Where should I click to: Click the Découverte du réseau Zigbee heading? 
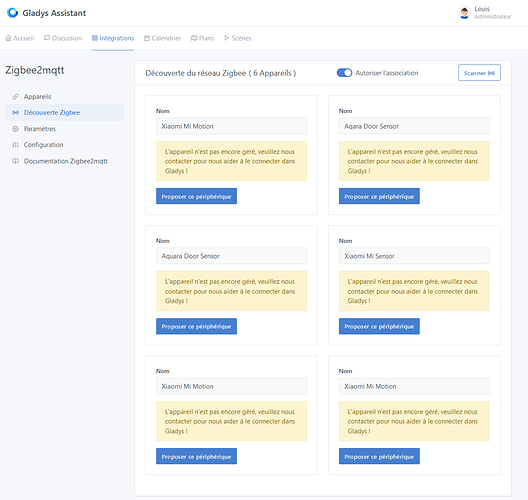click(221, 73)
